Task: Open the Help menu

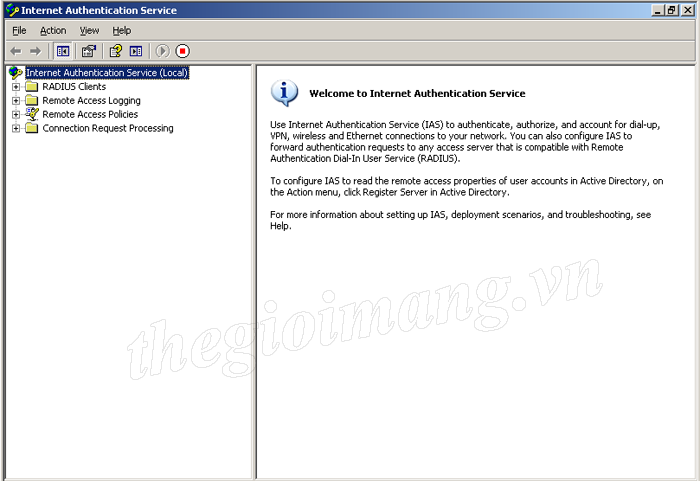Action: tap(121, 30)
